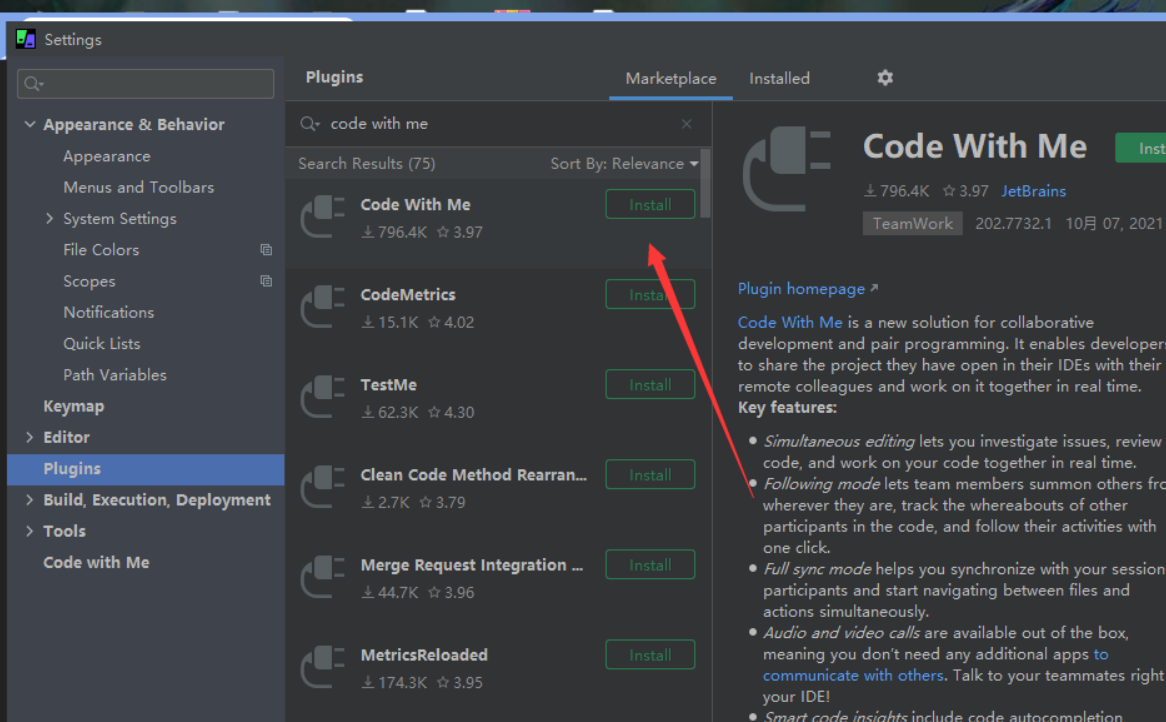Viewport: 1166px width, 722px height.
Task: Select Menus and Toolbars settings
Action: 138,187
